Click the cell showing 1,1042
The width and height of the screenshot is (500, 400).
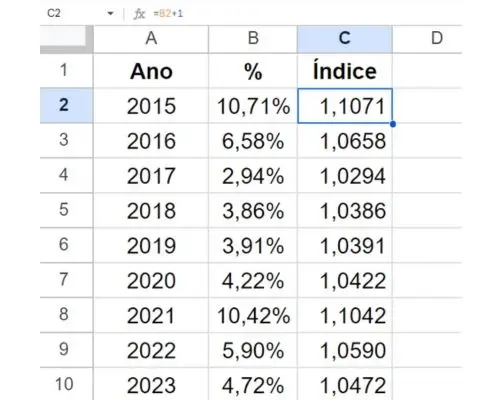click(x=345, y=315)
